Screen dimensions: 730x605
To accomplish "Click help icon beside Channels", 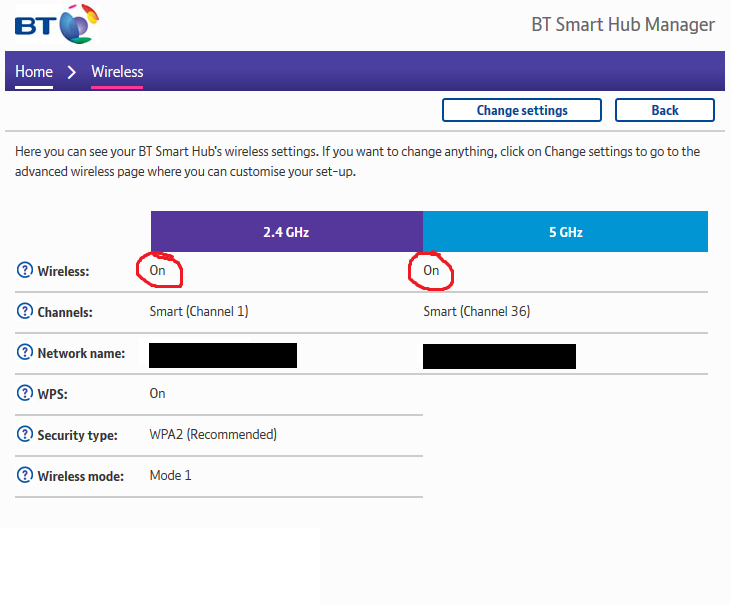I will 25,312.
